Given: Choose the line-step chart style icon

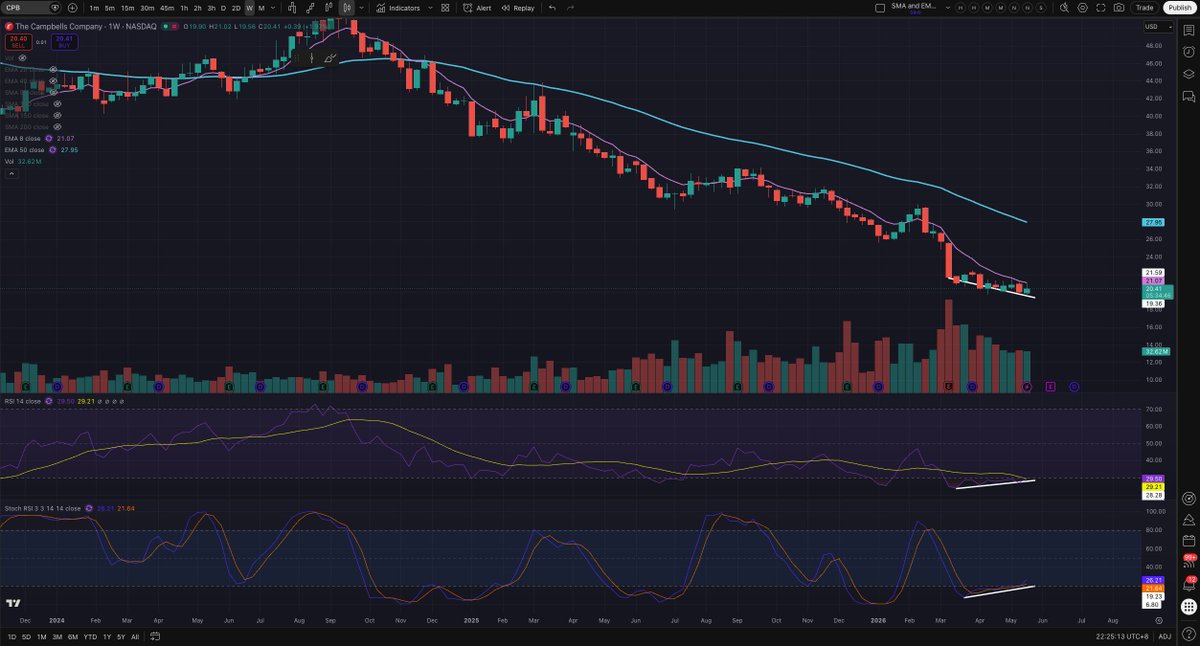Looking at the screenshot, I should pos(311,7).
